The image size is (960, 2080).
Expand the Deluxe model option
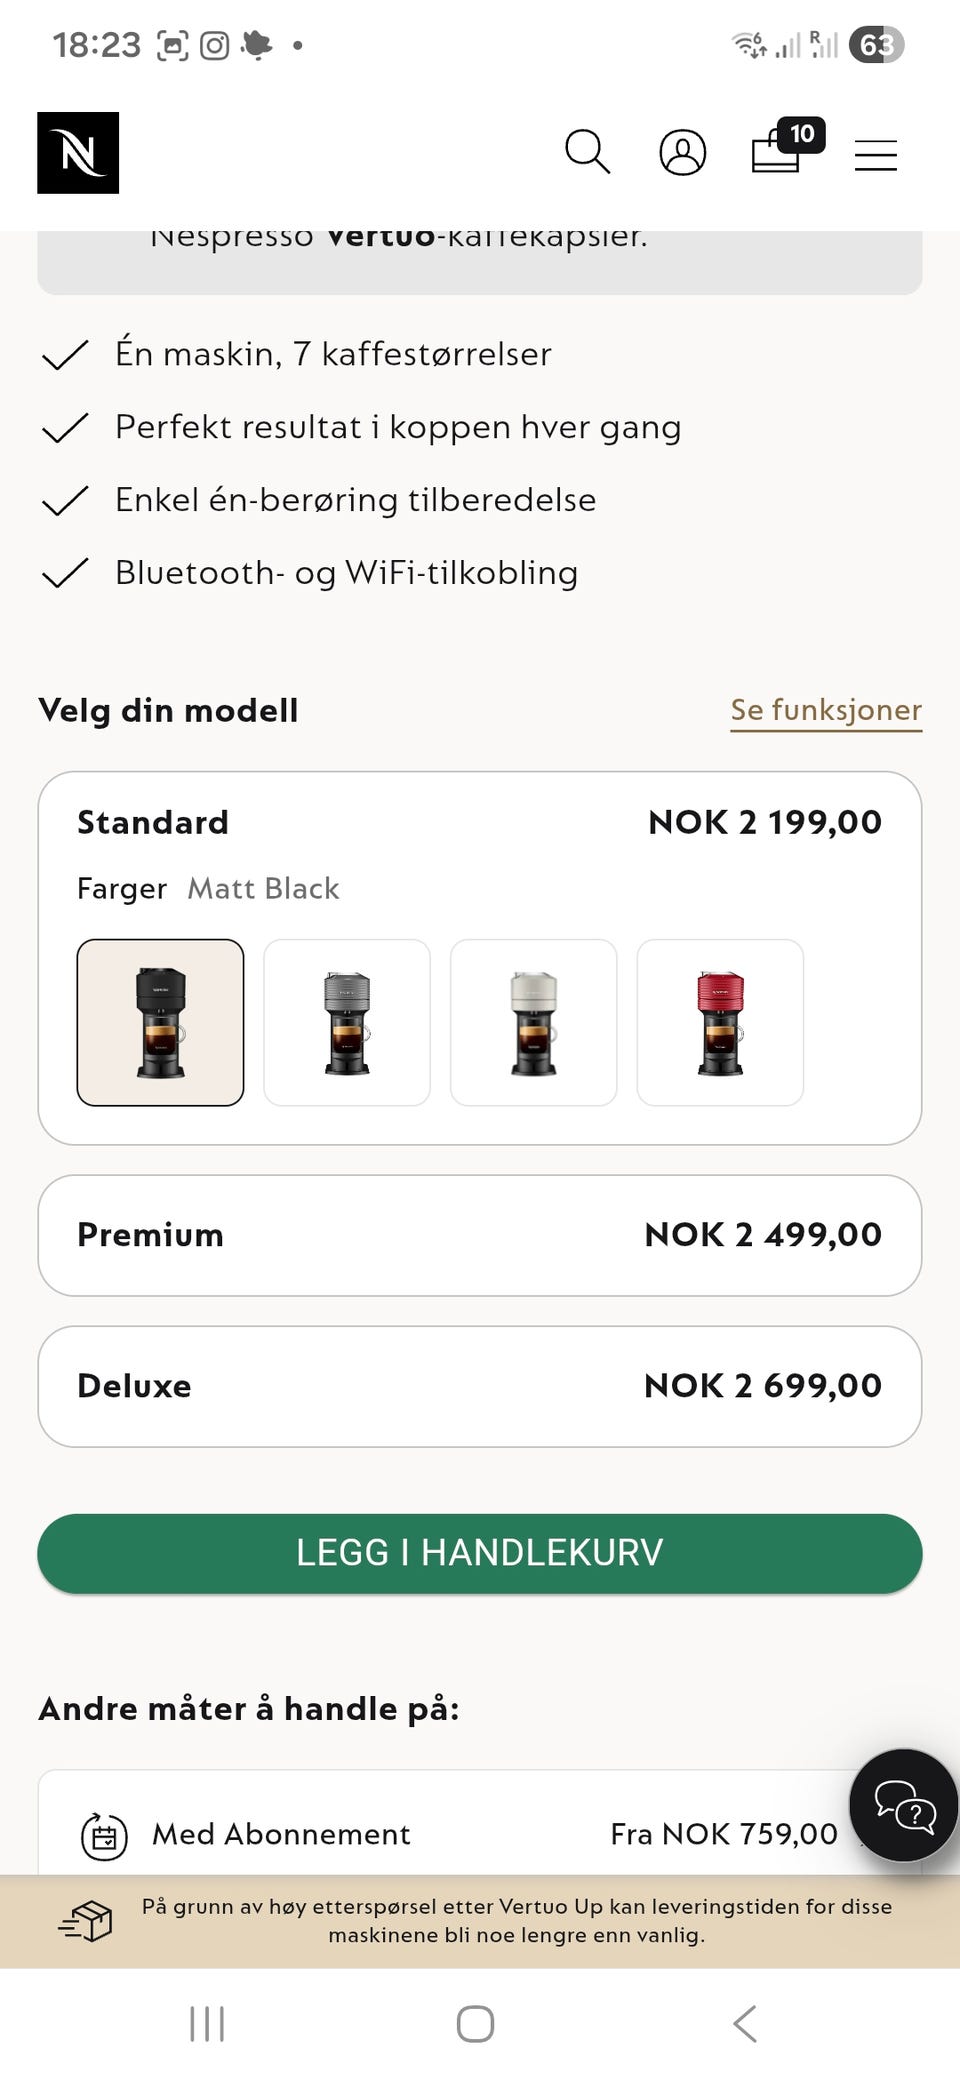click(480, 1386)
